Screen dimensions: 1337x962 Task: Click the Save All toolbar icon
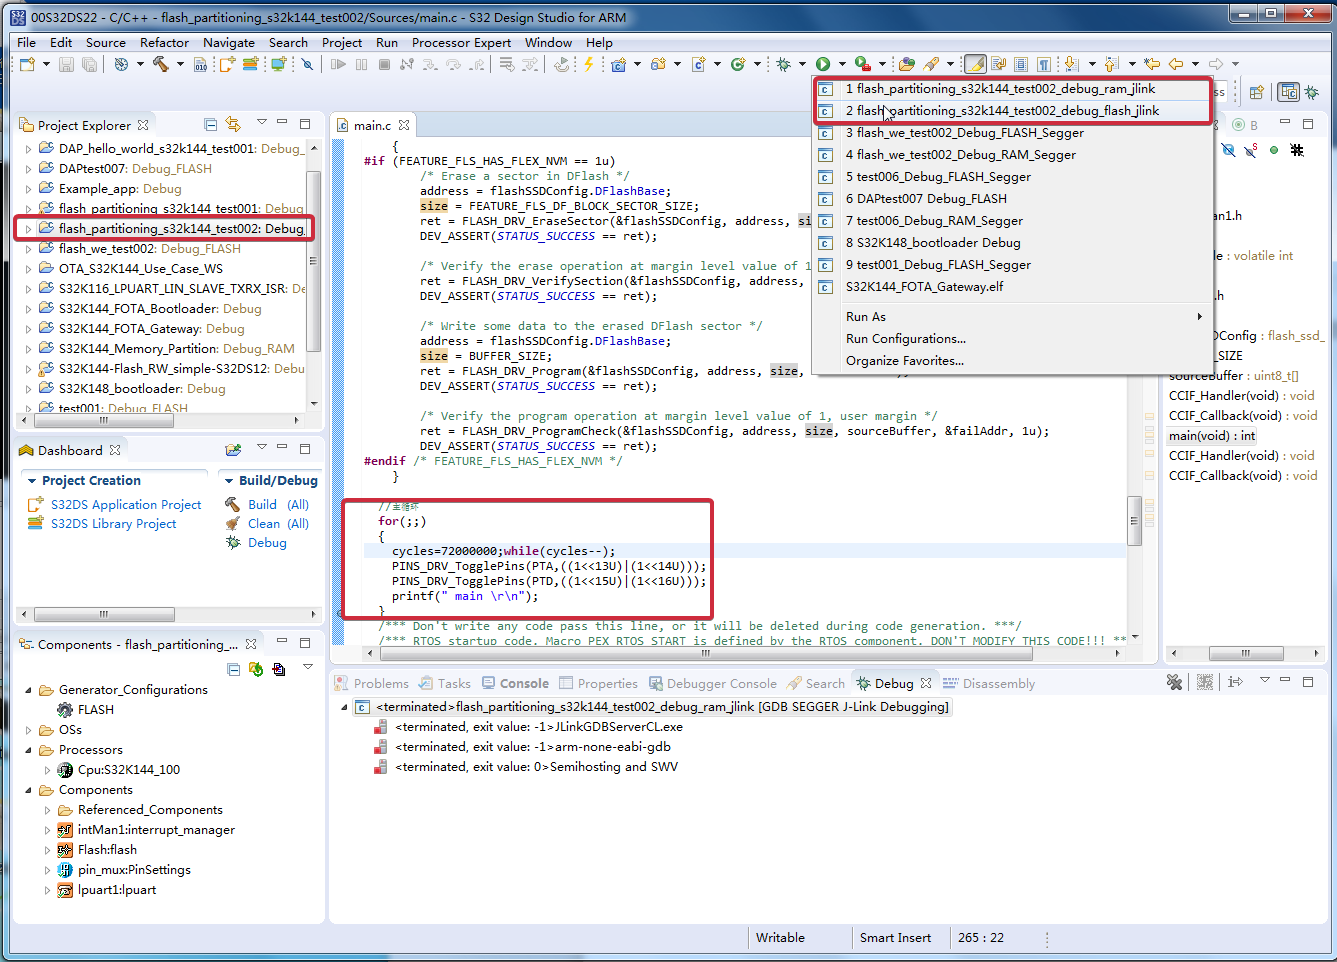(x=87, y=63)
